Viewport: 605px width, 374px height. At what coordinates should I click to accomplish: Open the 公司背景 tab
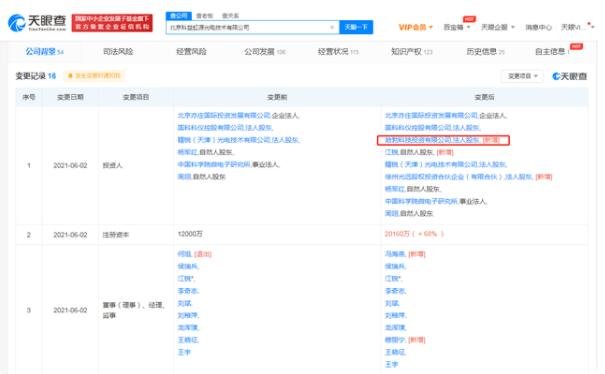(44, 51)
